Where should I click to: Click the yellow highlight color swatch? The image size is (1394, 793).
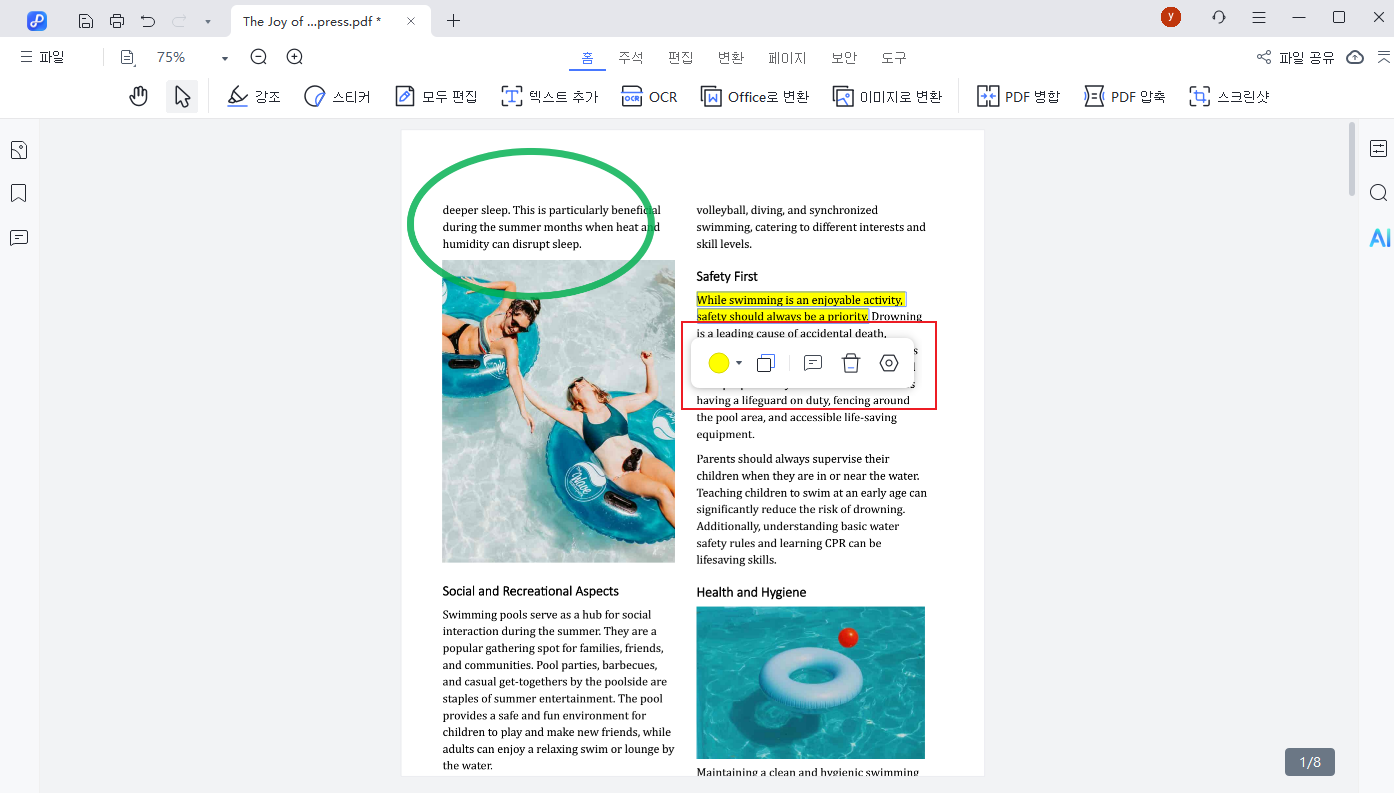[x=718, y=364]
